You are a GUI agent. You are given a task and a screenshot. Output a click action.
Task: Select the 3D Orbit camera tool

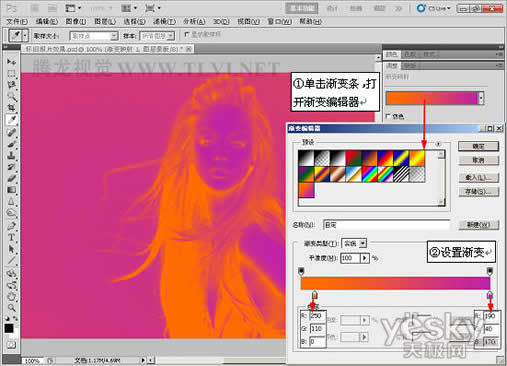pyautogui.click(x=11, y=285)
